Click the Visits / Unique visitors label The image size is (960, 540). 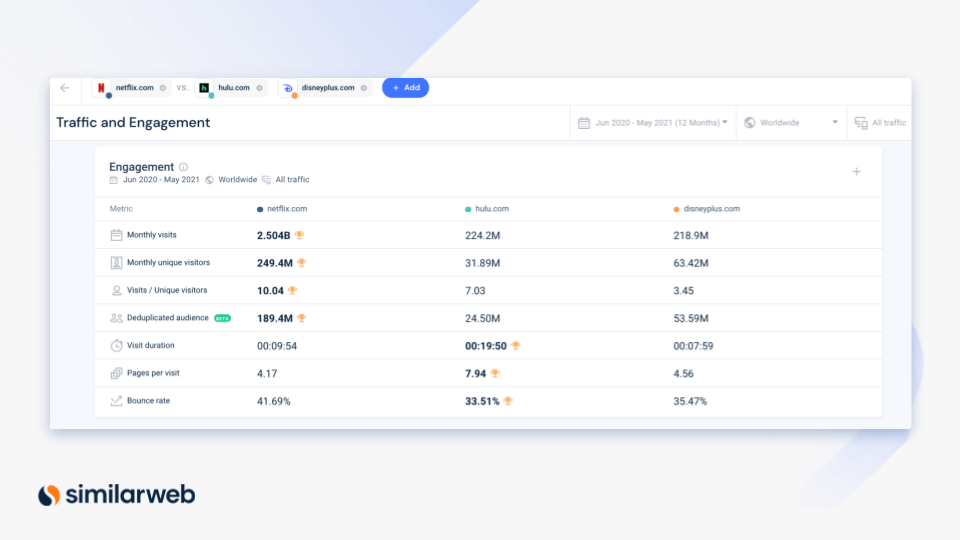[167, 290]
